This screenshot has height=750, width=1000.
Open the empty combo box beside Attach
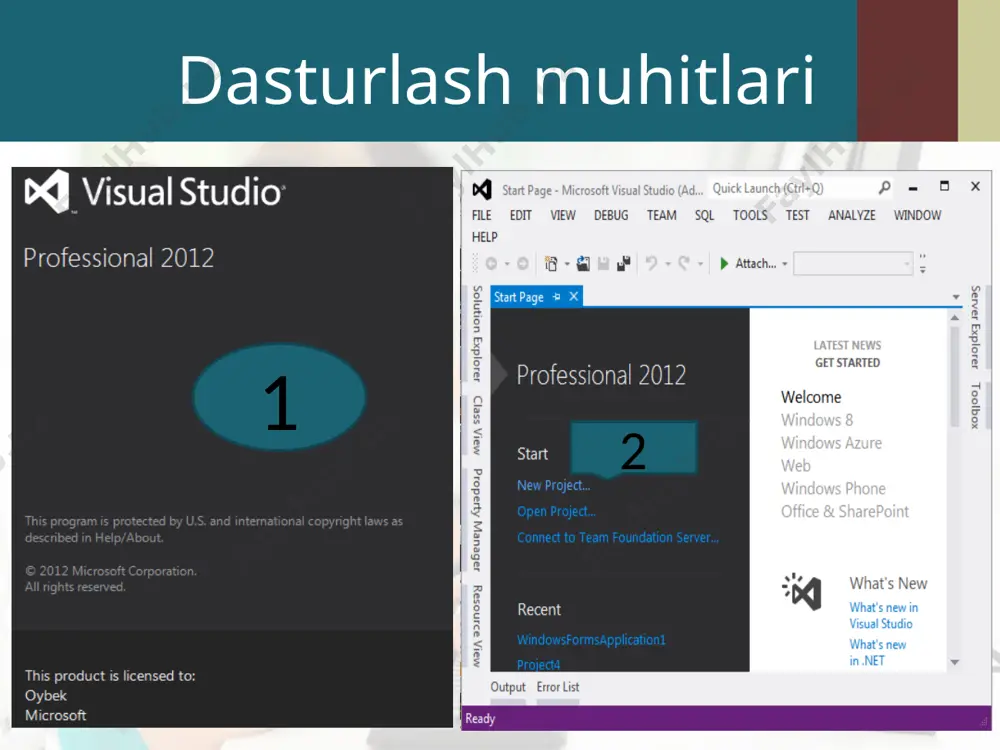coord(853,263)
